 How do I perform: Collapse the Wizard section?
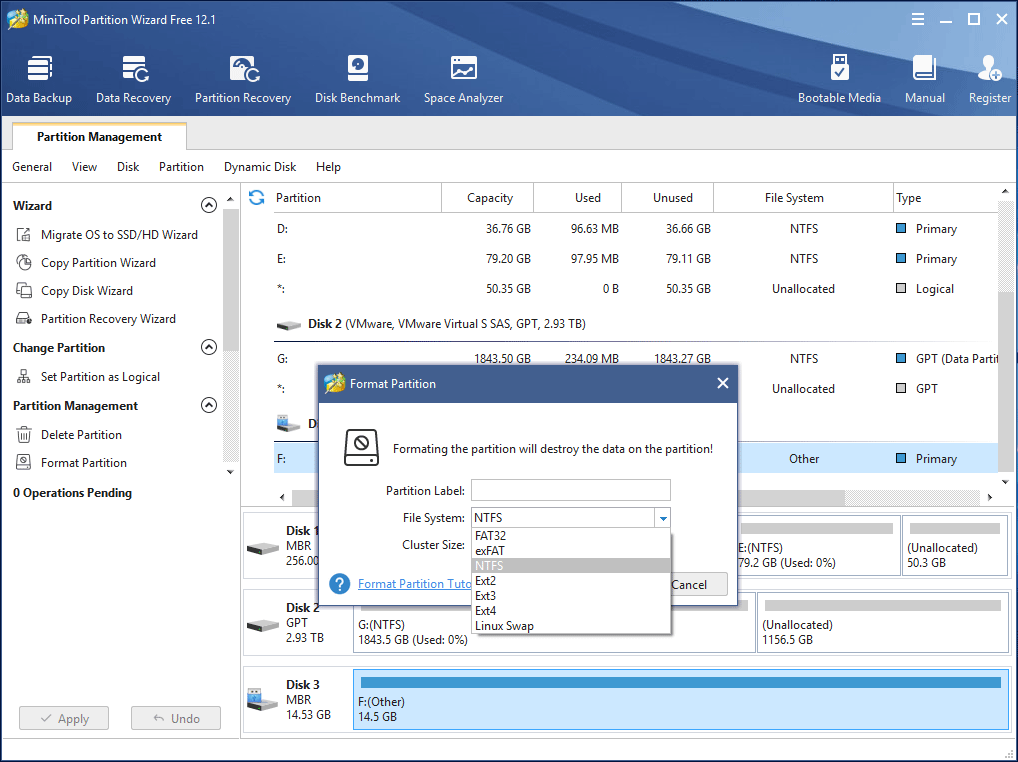[x=209, y=206]
